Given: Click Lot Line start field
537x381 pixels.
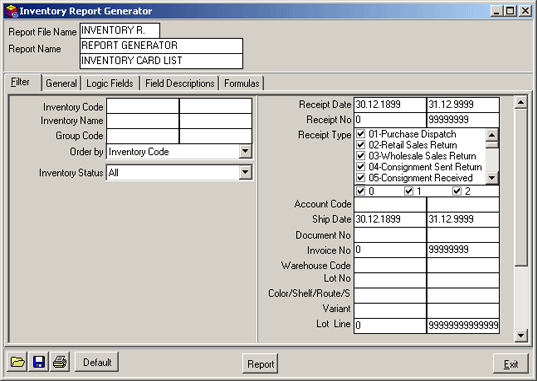Looking at the screenshot, I should (x=390, y=325).
